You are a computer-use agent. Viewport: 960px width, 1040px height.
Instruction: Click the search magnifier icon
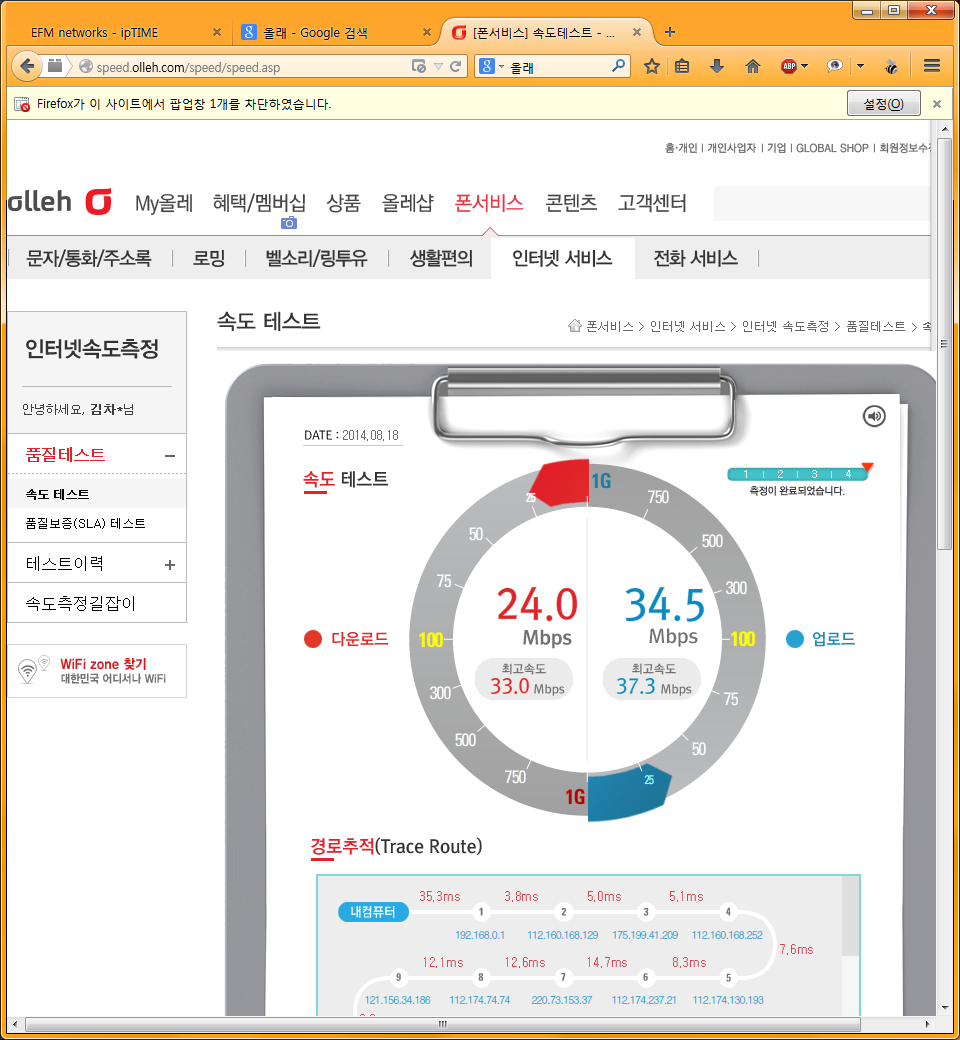(618, 66)
